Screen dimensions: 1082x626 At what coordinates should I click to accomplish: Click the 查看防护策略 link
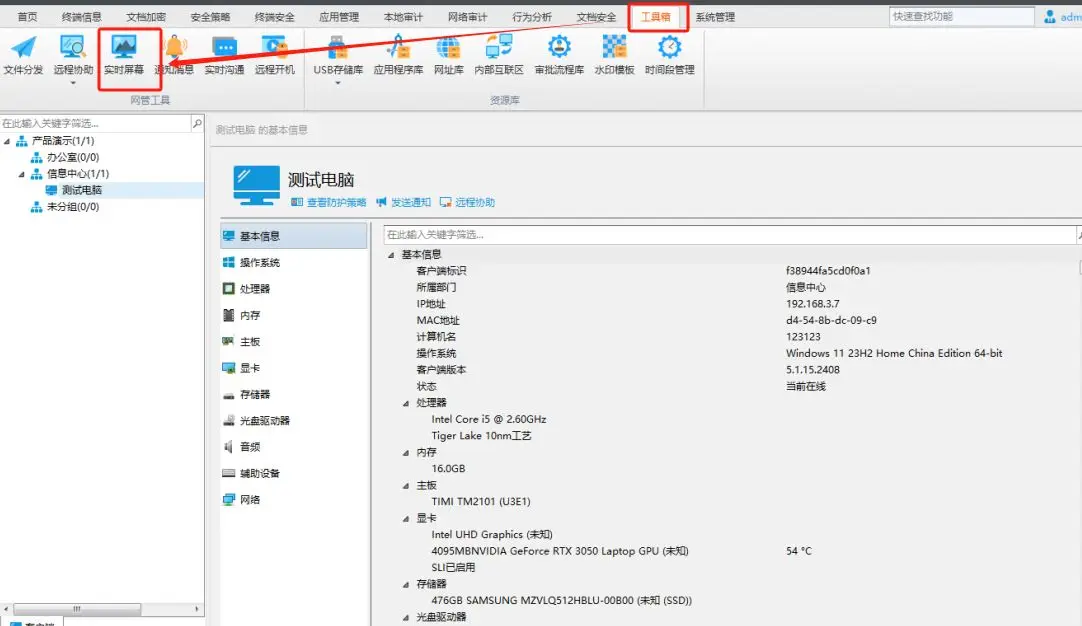[x=329, y=202]
